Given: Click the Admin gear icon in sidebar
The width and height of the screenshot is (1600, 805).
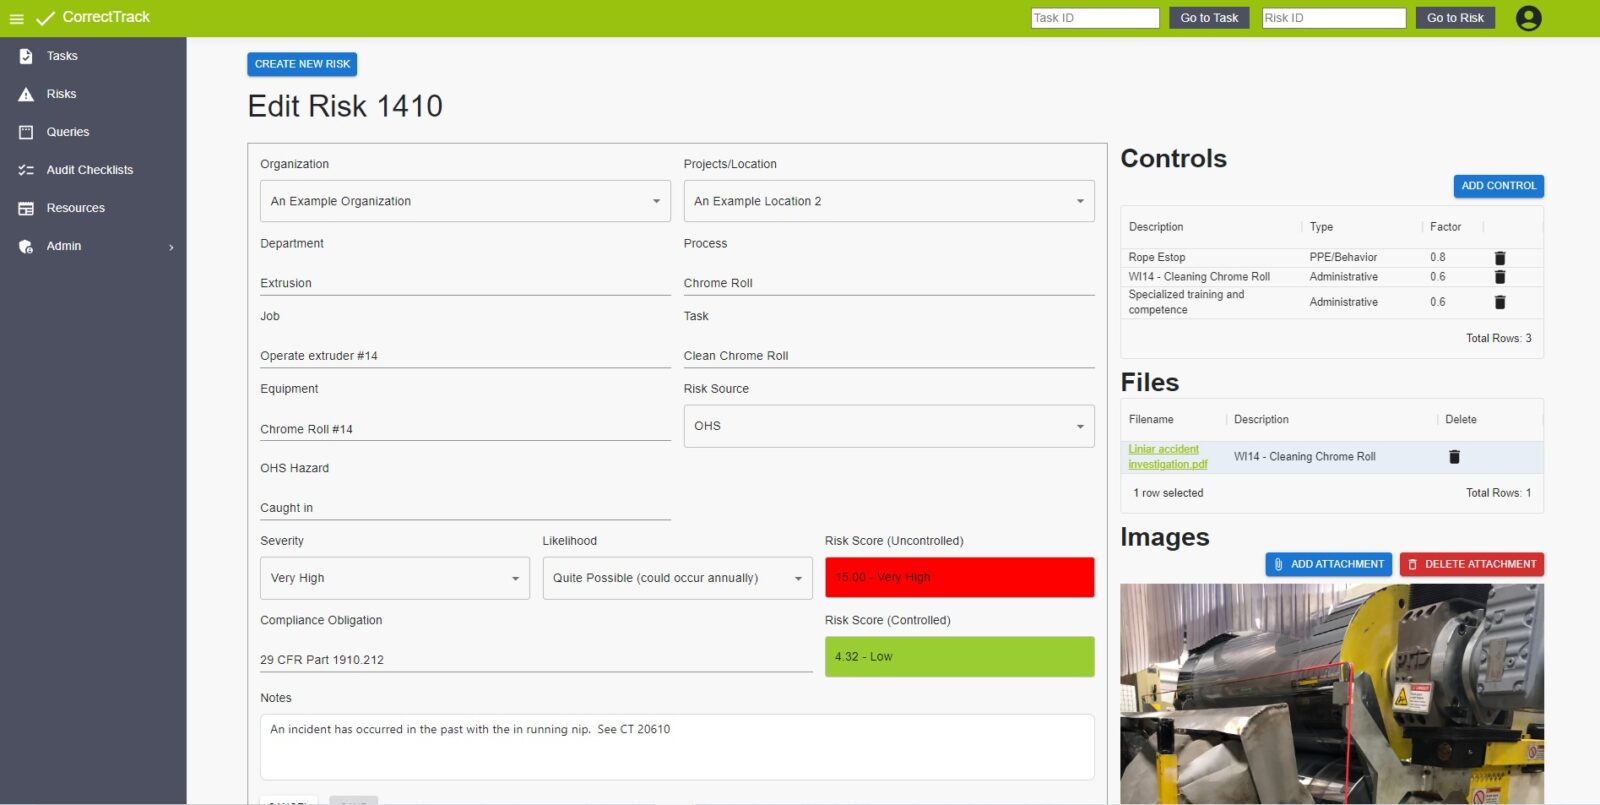Looking at the screenshot, I should (x=26, y=246).
